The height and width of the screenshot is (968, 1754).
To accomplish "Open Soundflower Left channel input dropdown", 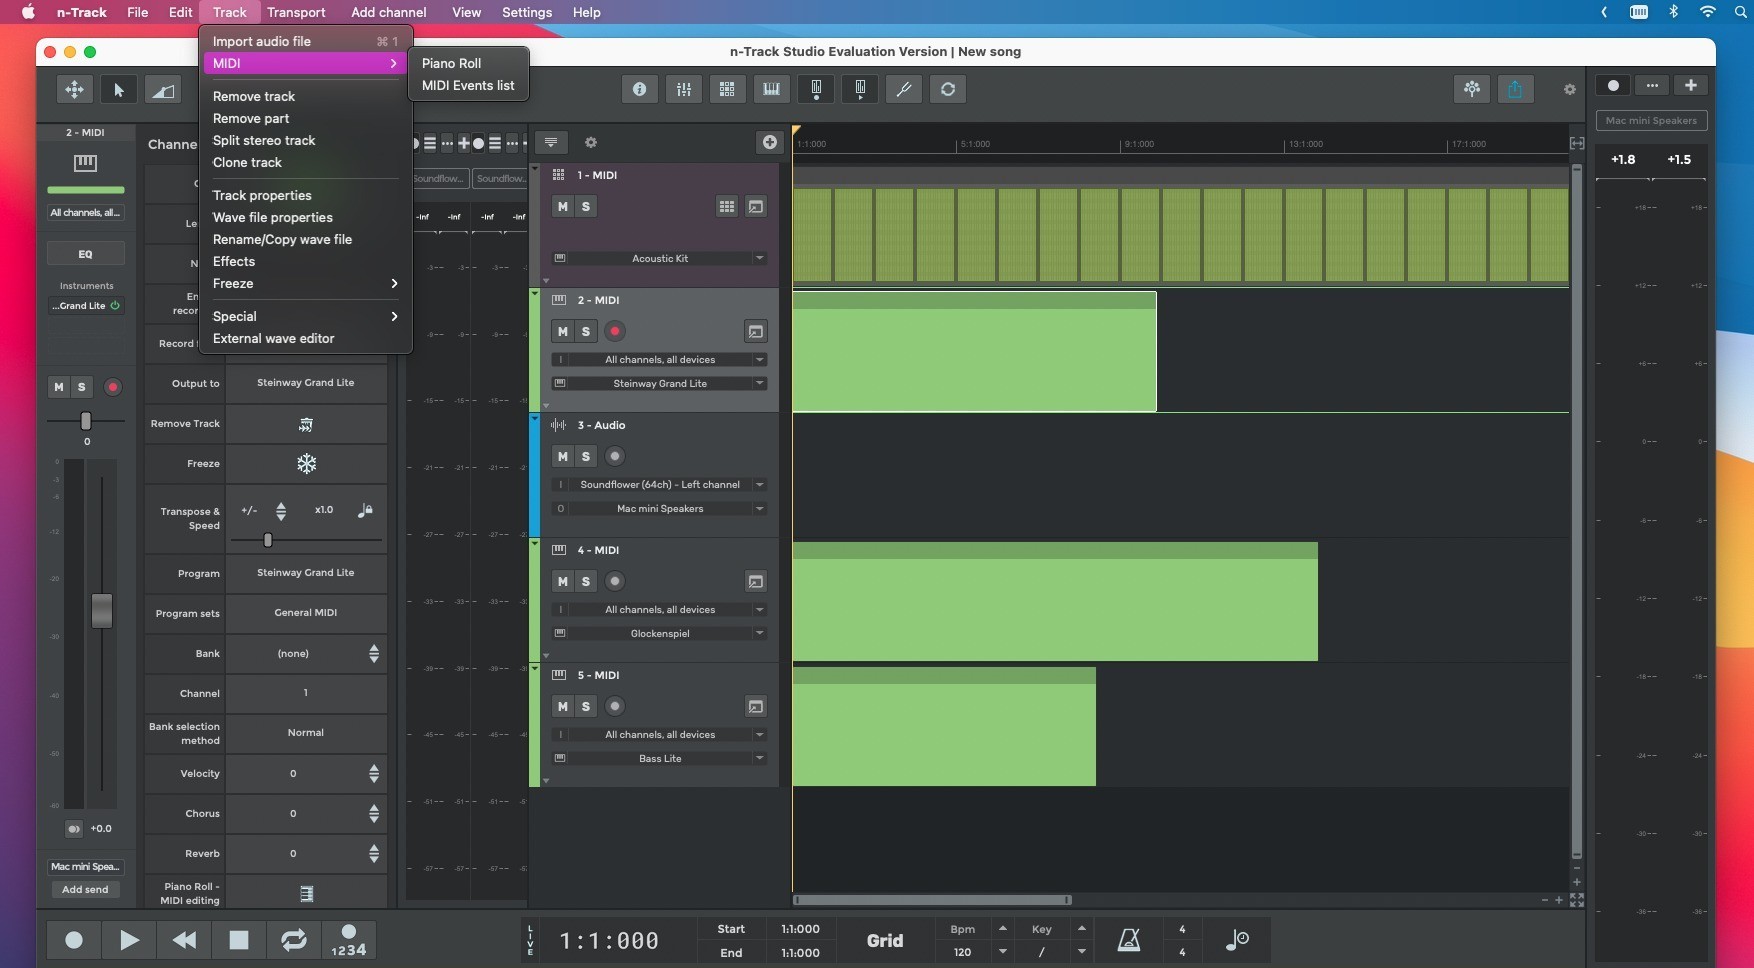I will [660, 484].
